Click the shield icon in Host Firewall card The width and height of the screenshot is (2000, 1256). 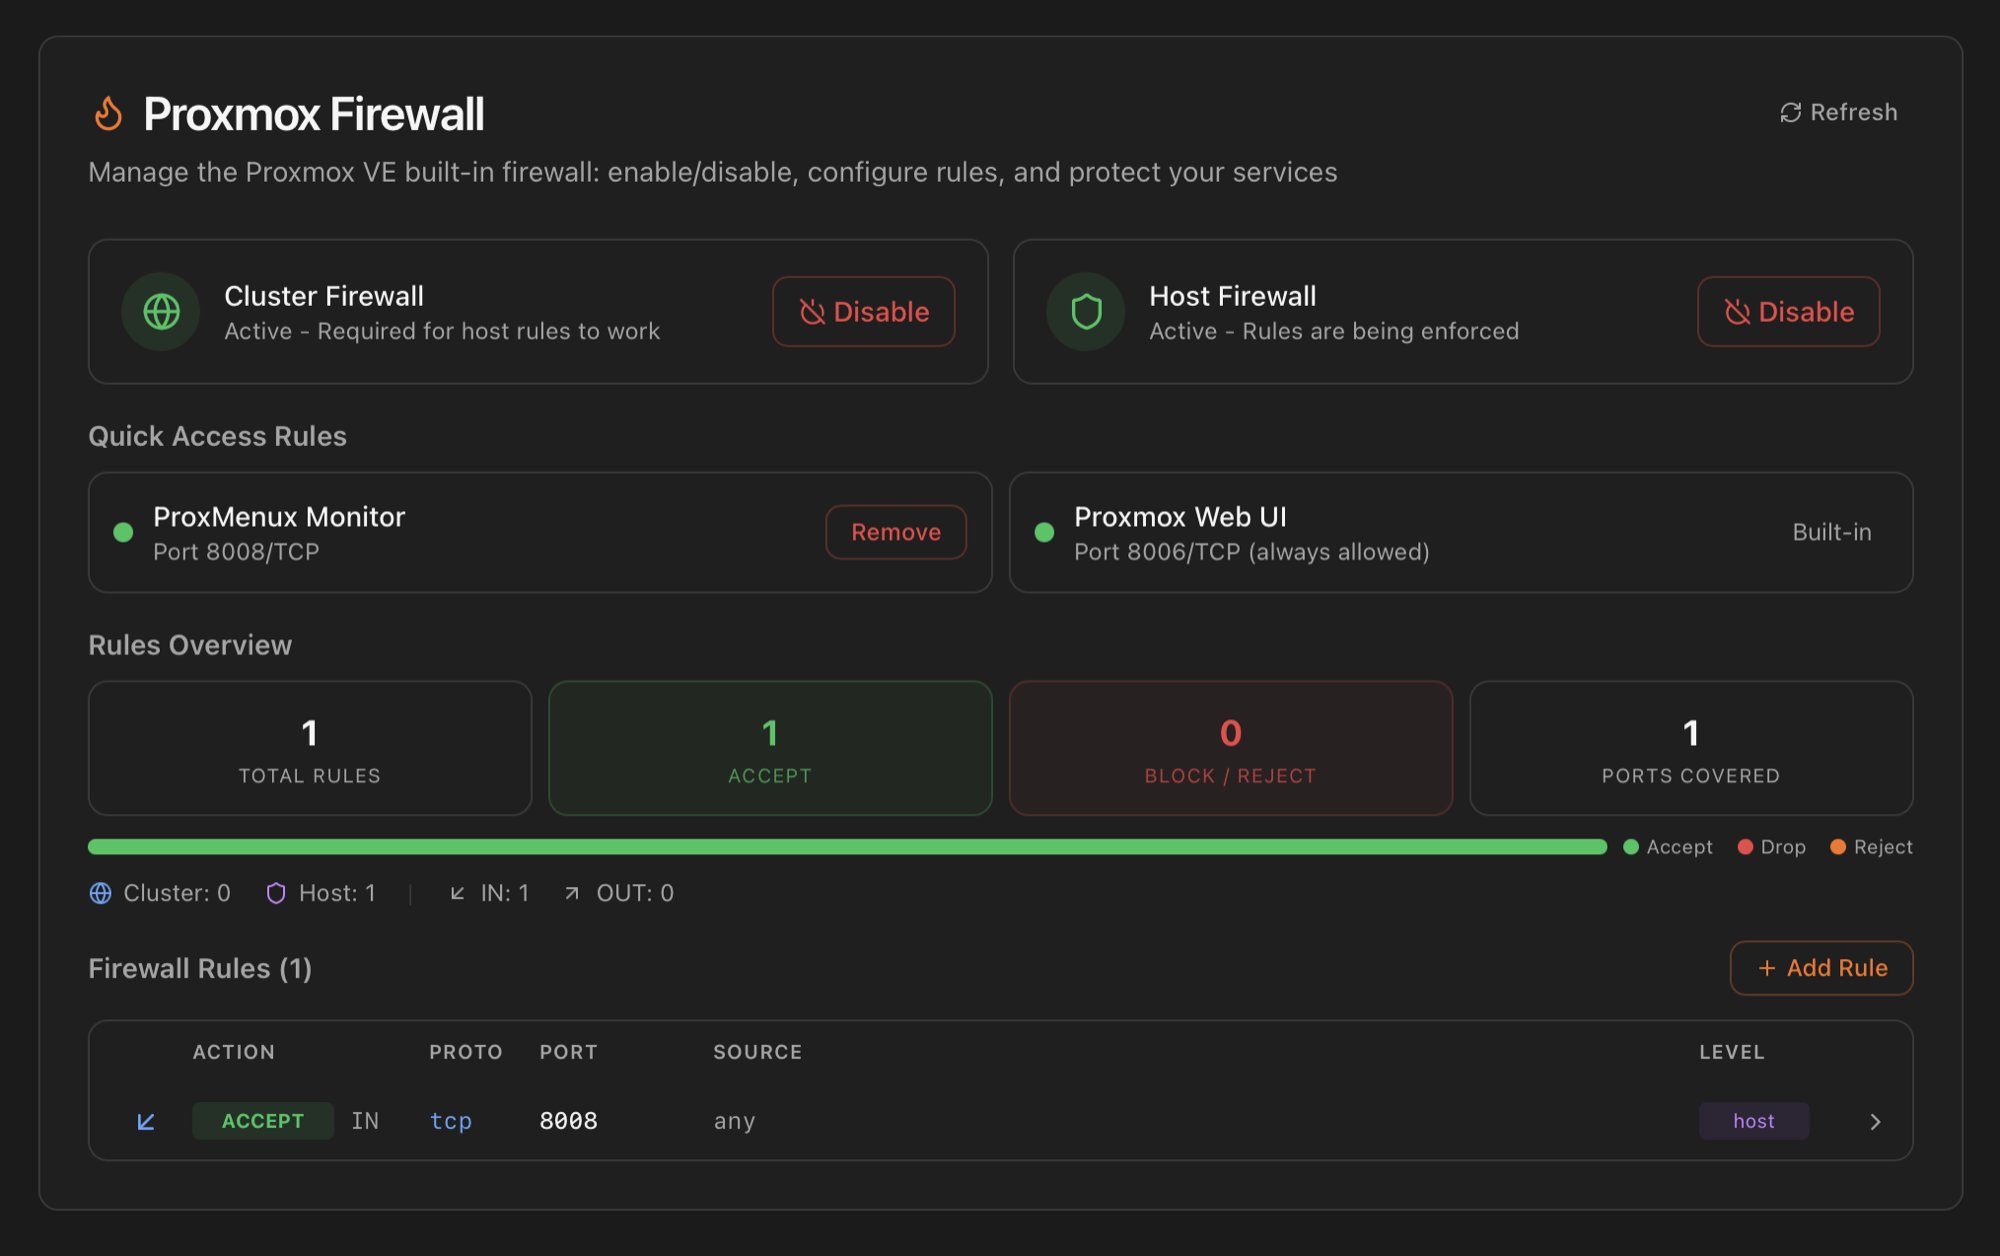(x=1086, y=312)
